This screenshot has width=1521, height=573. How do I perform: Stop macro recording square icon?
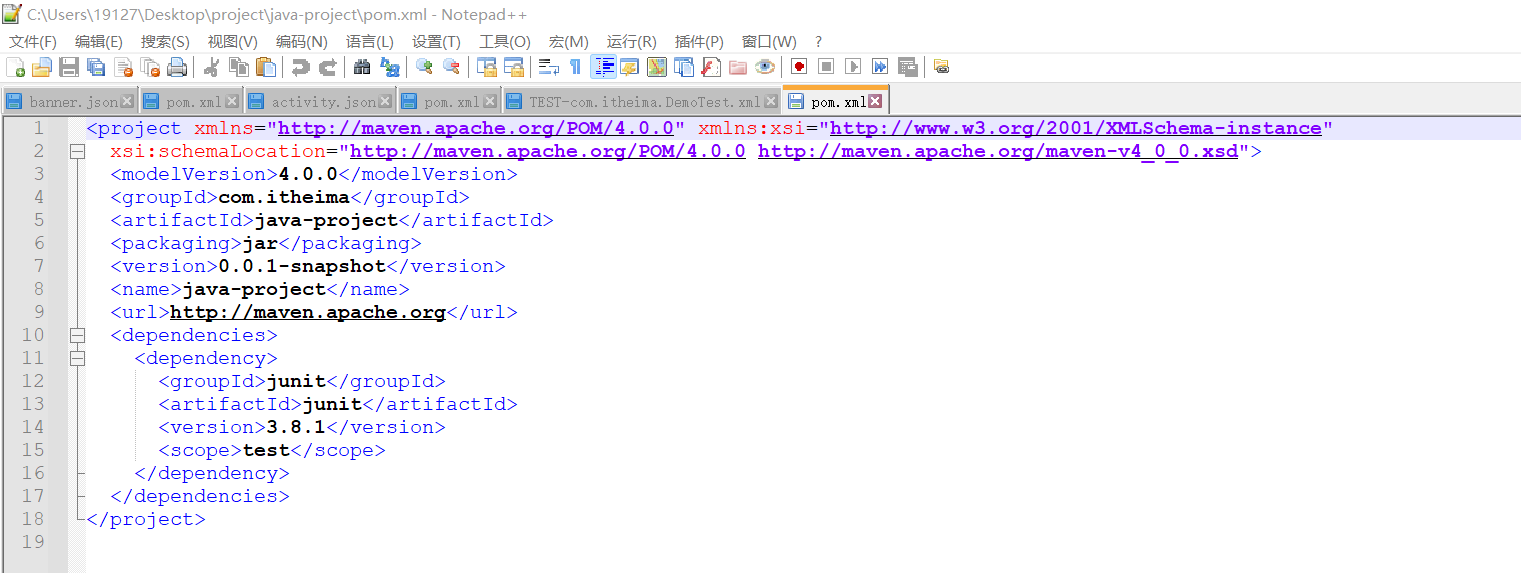tap(826, 67)
